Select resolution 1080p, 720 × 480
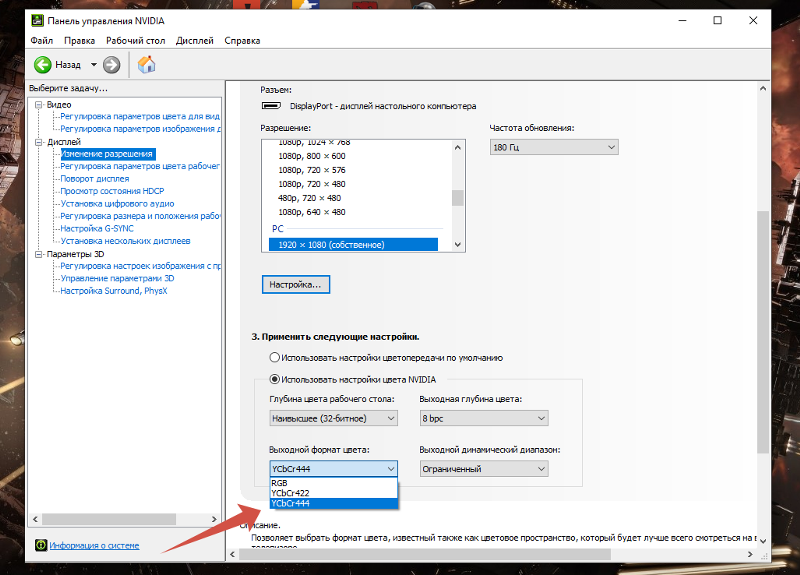This screenshot has height=575, width=800. click(312, 184)
